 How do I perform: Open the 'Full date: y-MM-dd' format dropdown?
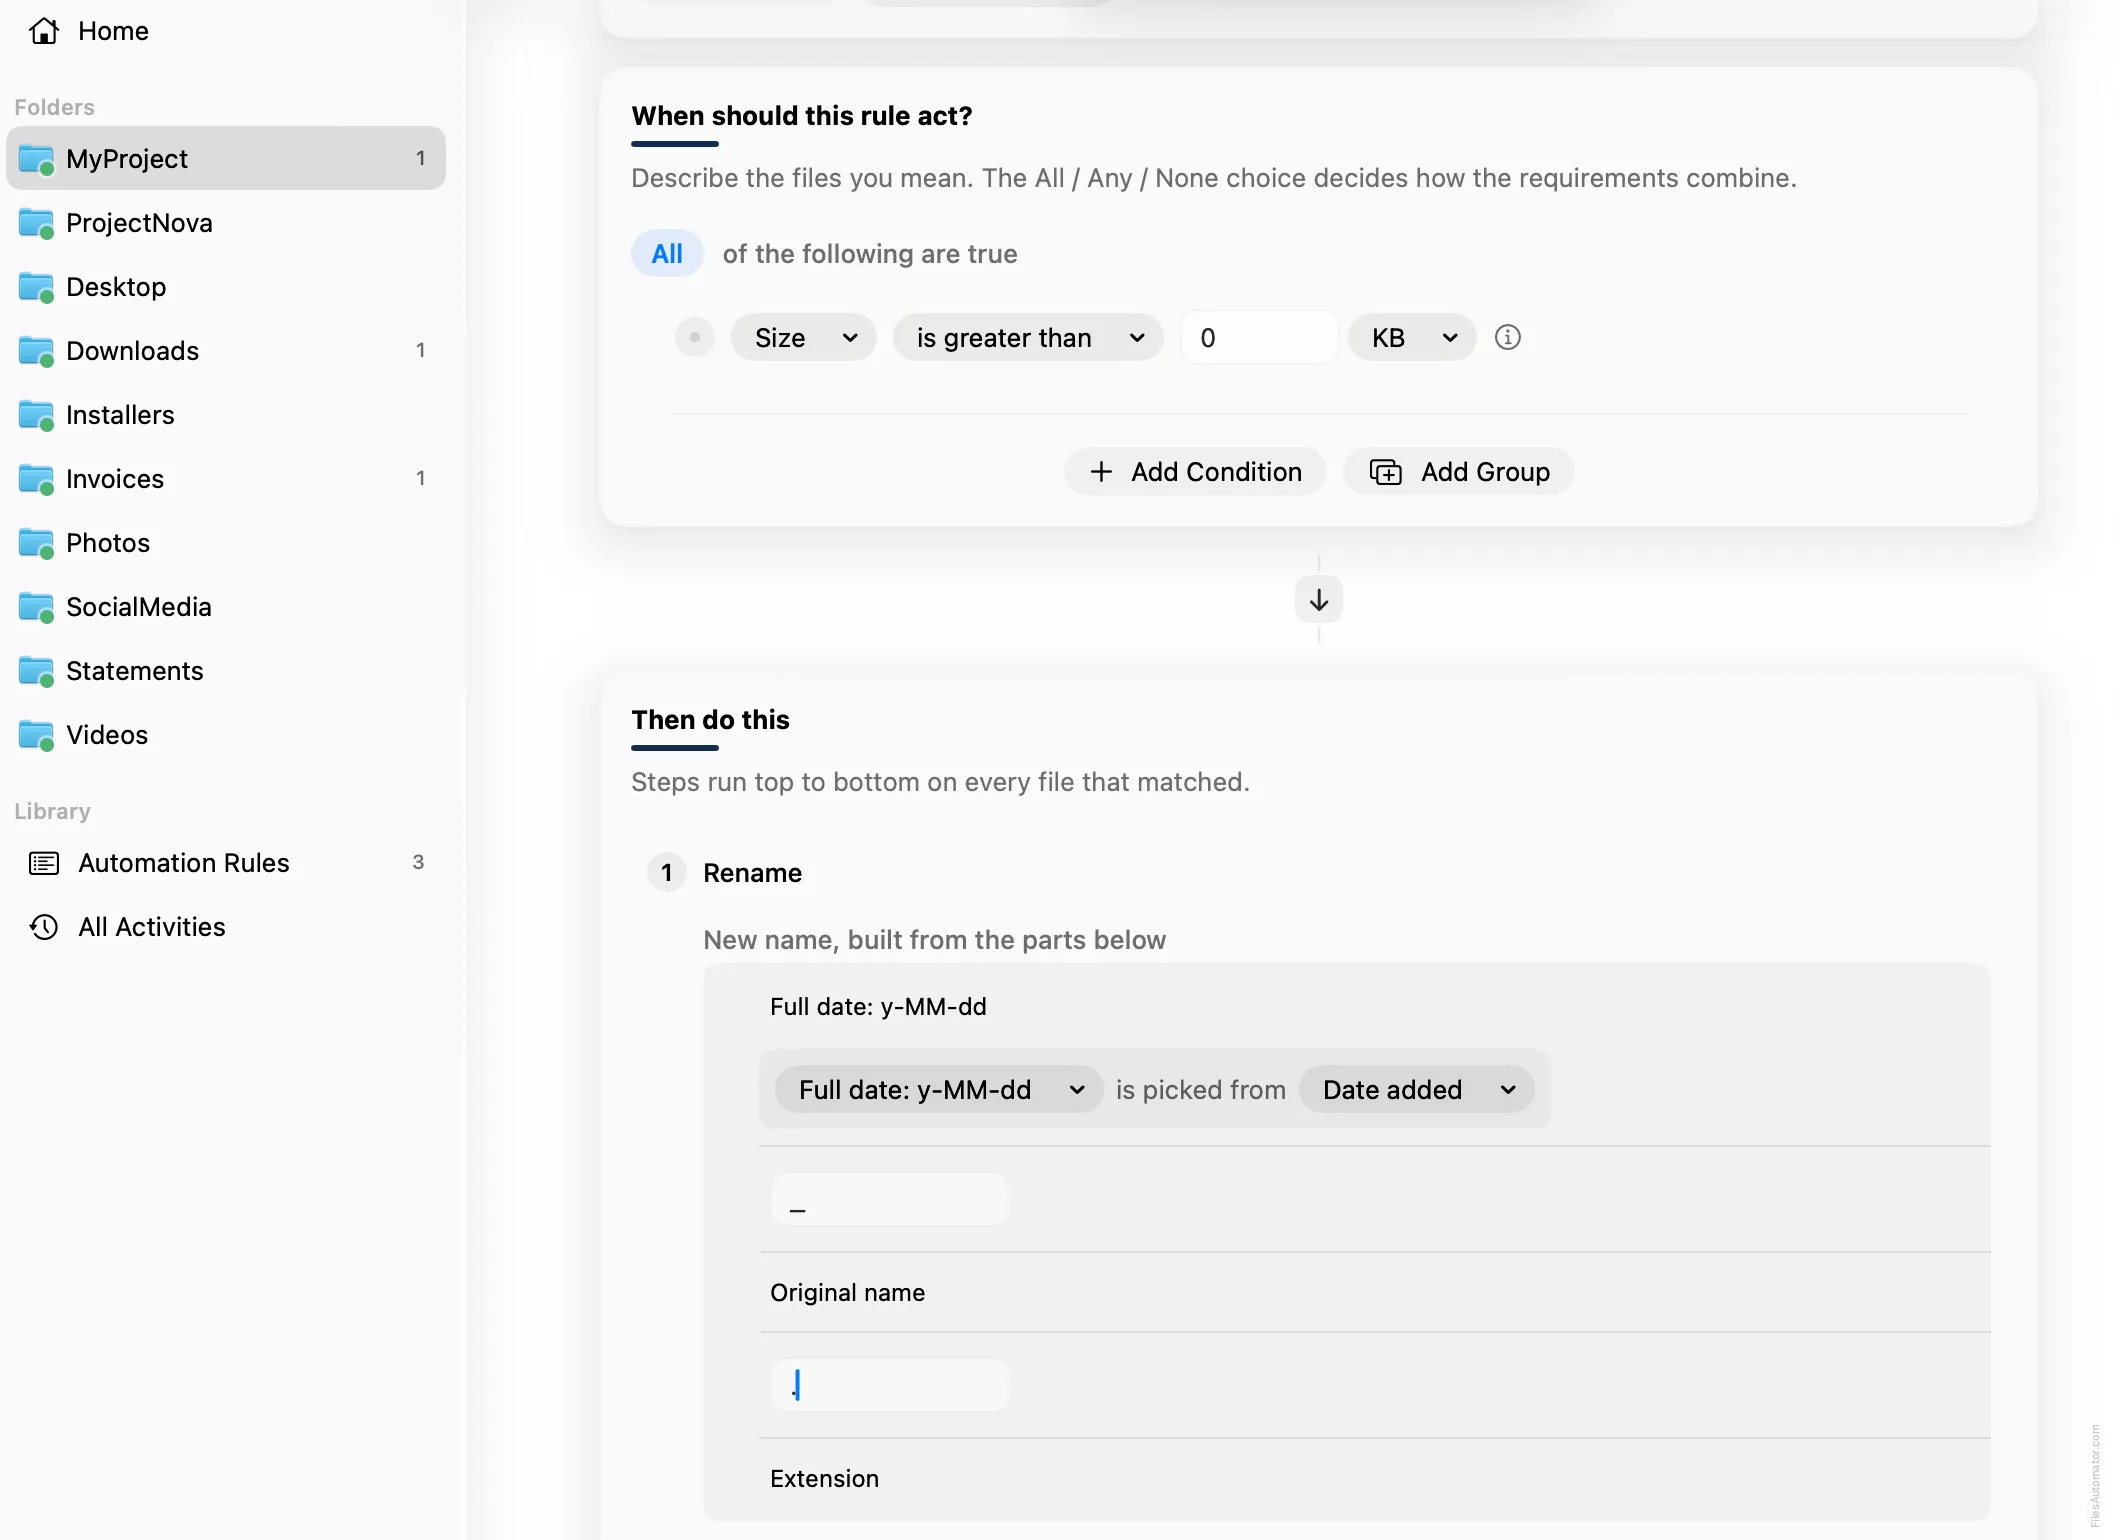coord(939,1090)
